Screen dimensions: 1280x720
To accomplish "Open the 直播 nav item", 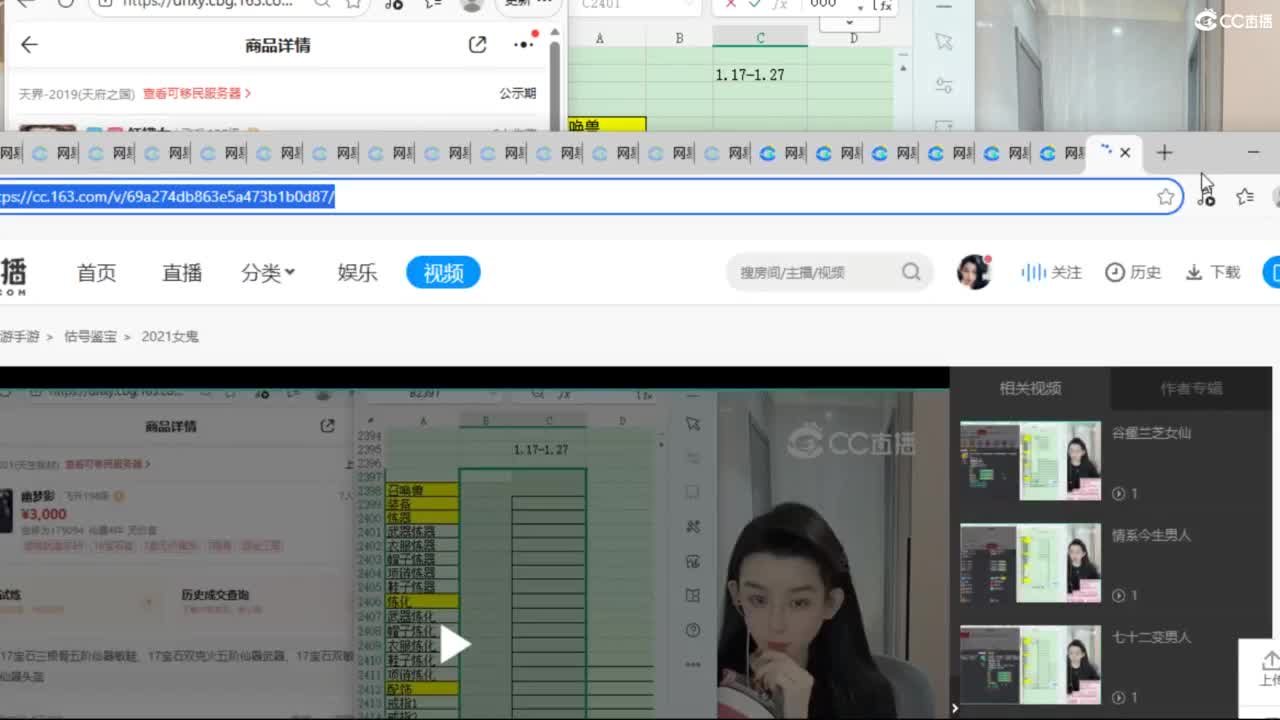I will [x=182, y=273].
